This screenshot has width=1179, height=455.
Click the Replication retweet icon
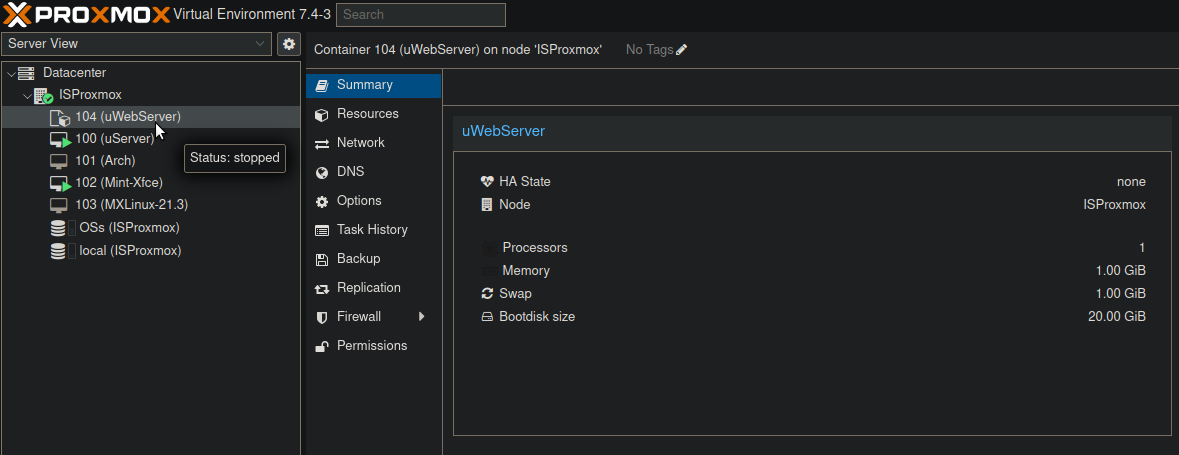coord(322,289)
